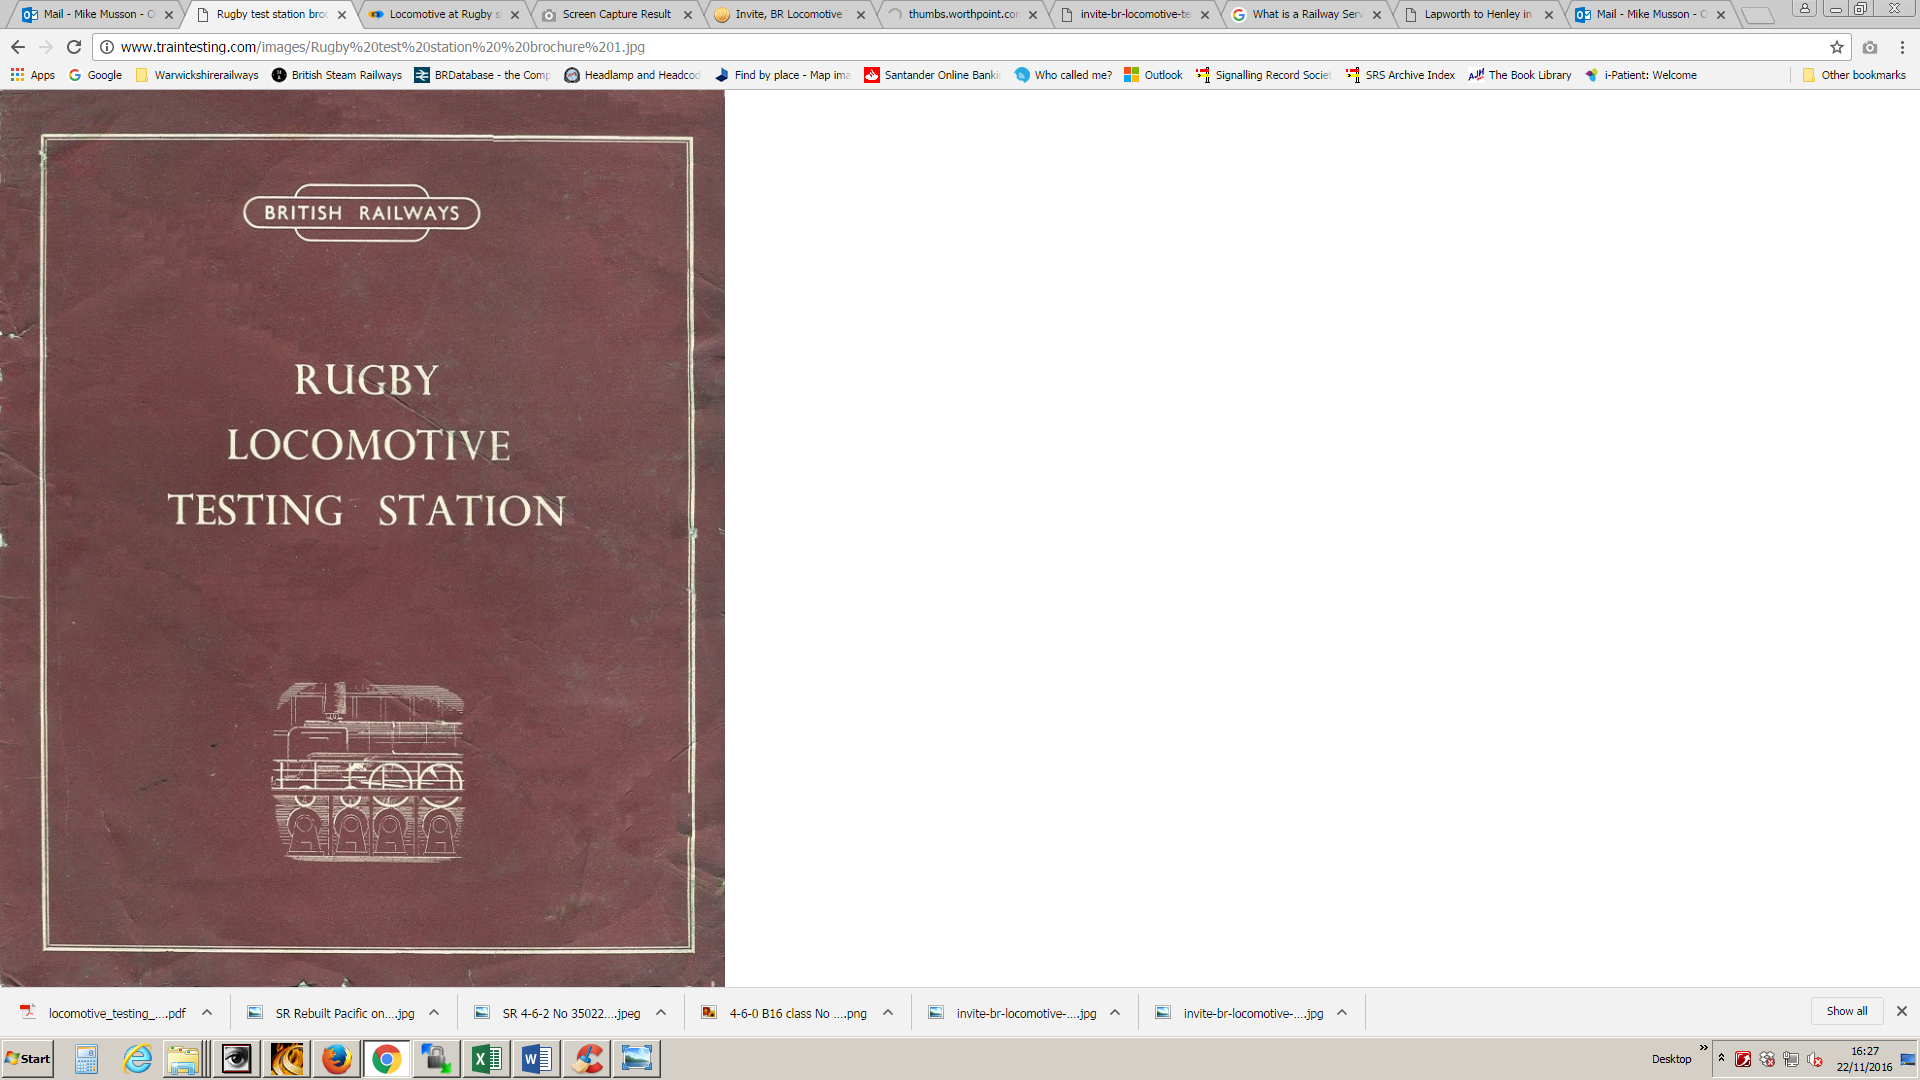The image size is (1920, 1080).
Task: Switch to the Invite, BR Locomotive tab
Action: tap(789, 14)
